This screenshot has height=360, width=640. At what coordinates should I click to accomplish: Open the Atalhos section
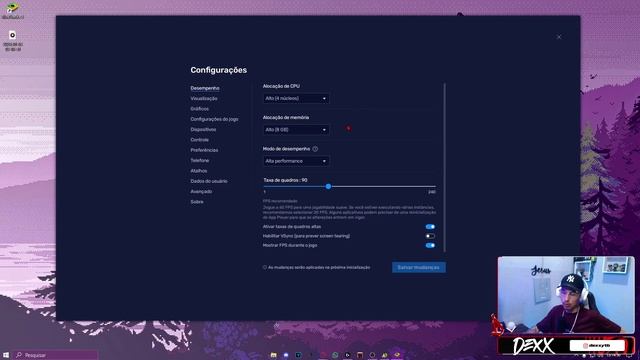click(199, 171)
